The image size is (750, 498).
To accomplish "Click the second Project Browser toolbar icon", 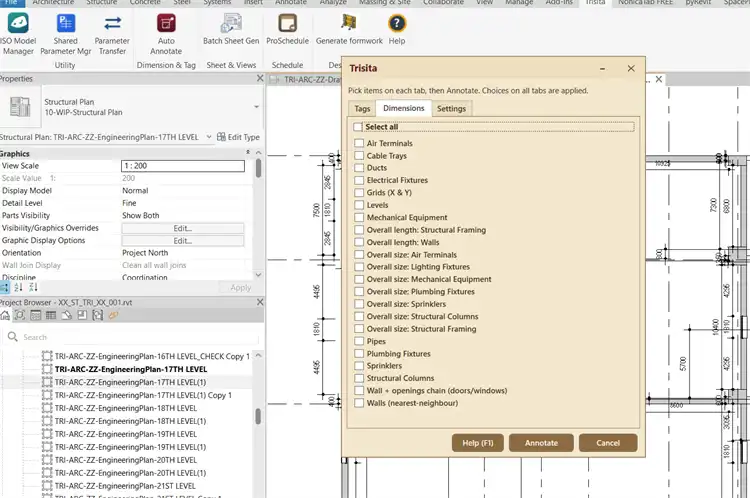I will 20,315.
